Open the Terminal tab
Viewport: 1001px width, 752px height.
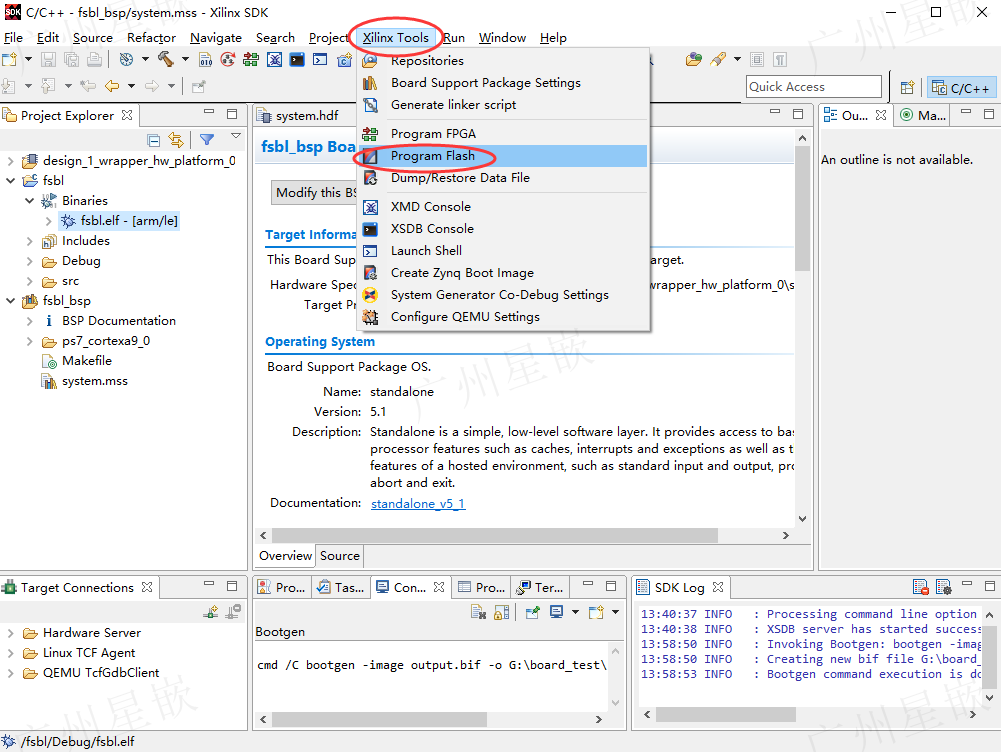tap(541, 587)
